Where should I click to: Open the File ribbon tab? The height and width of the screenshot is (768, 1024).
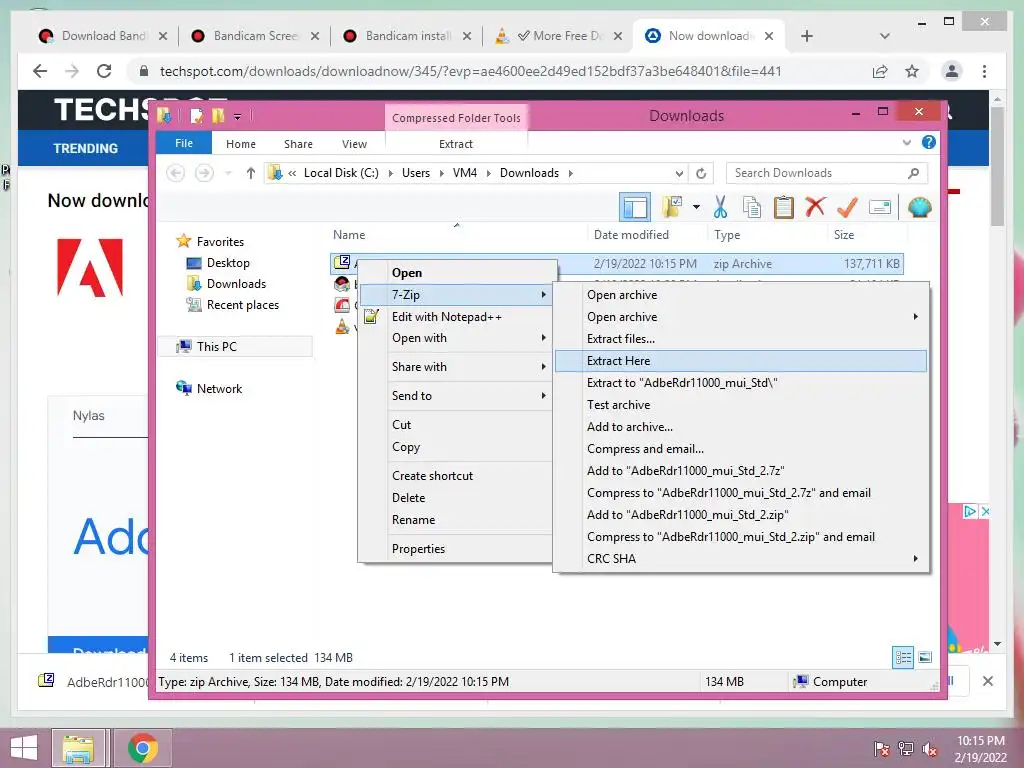184,143
